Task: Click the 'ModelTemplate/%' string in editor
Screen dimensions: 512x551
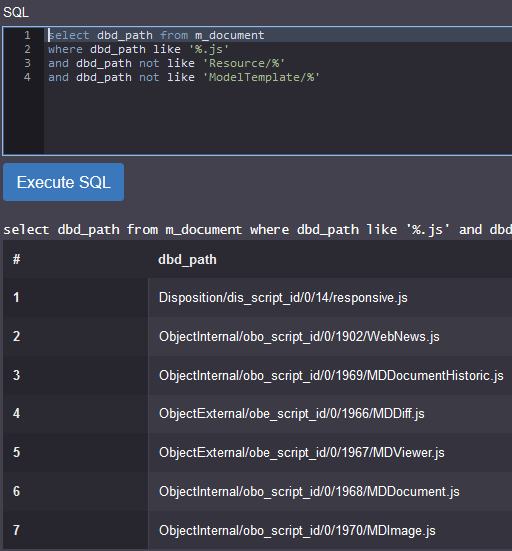Action: 261,77
